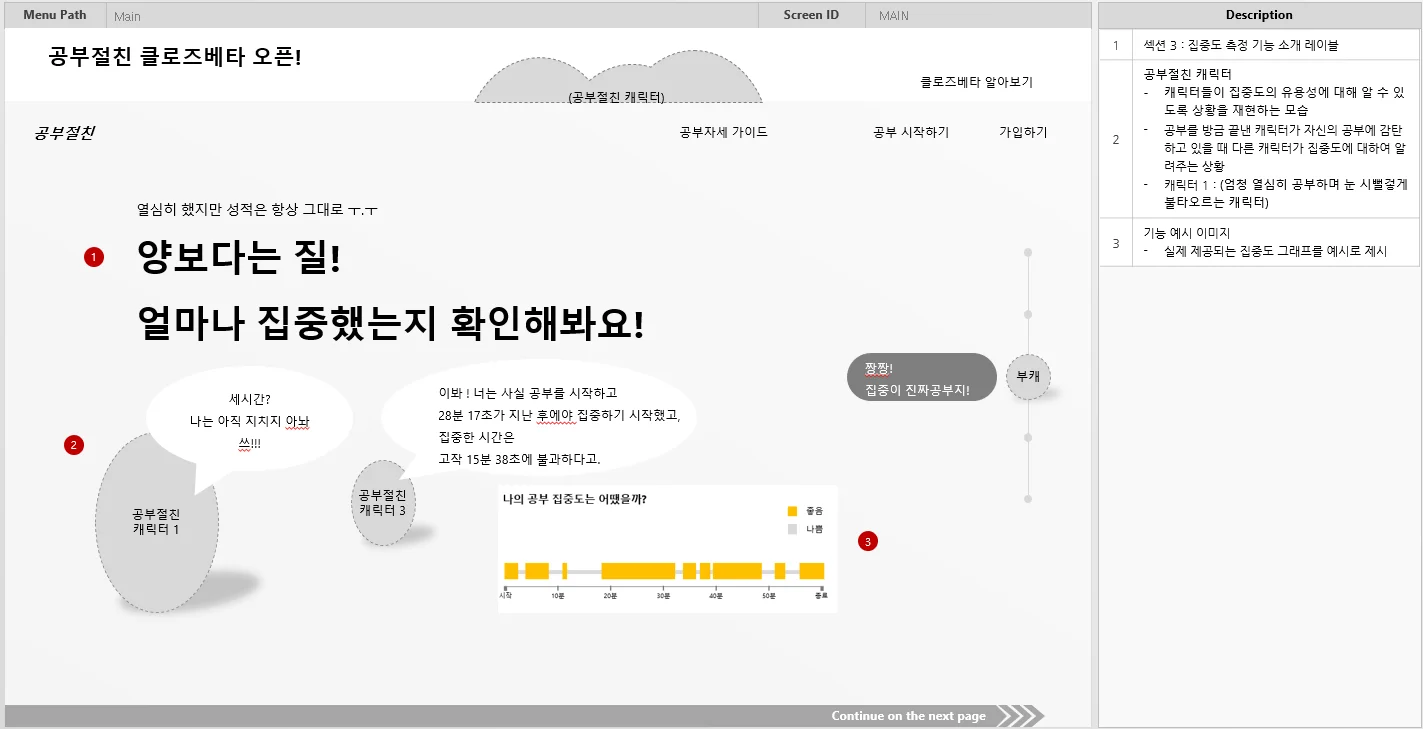The image size is (1423, 729).
Task: Click the 공부절친 logo in the navigation bar
Action: 64,133
